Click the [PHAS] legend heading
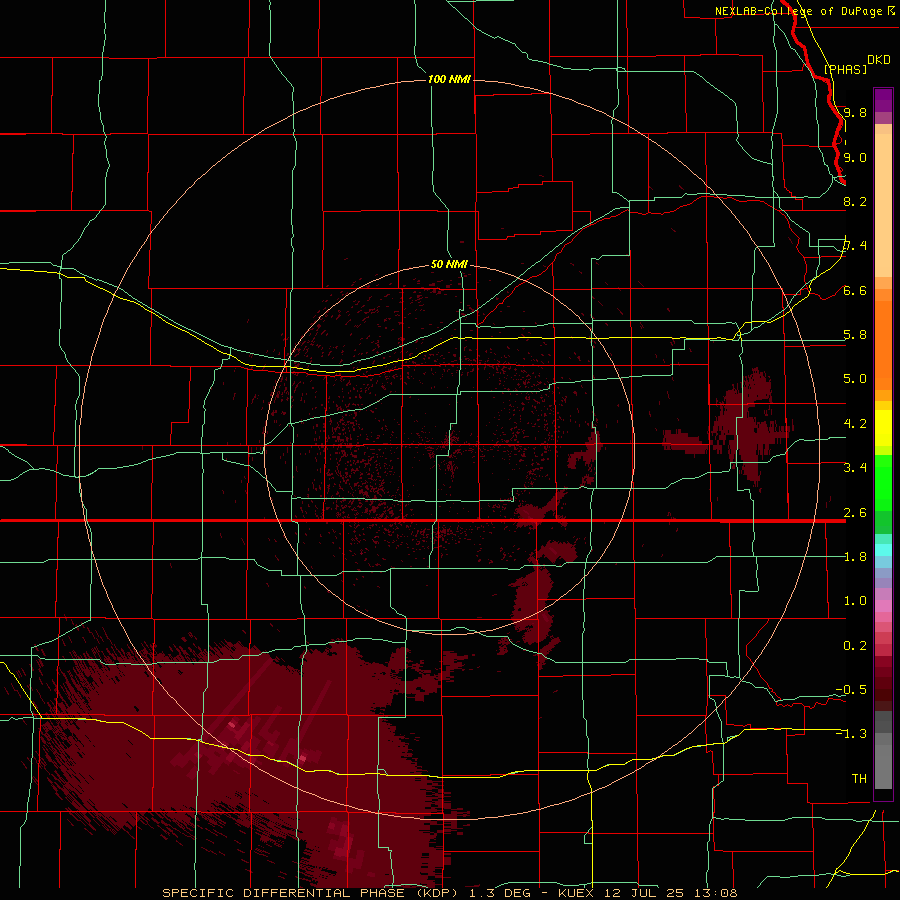Image resolution: width=900 pixels, height=900 pixels. pos(845,69)
